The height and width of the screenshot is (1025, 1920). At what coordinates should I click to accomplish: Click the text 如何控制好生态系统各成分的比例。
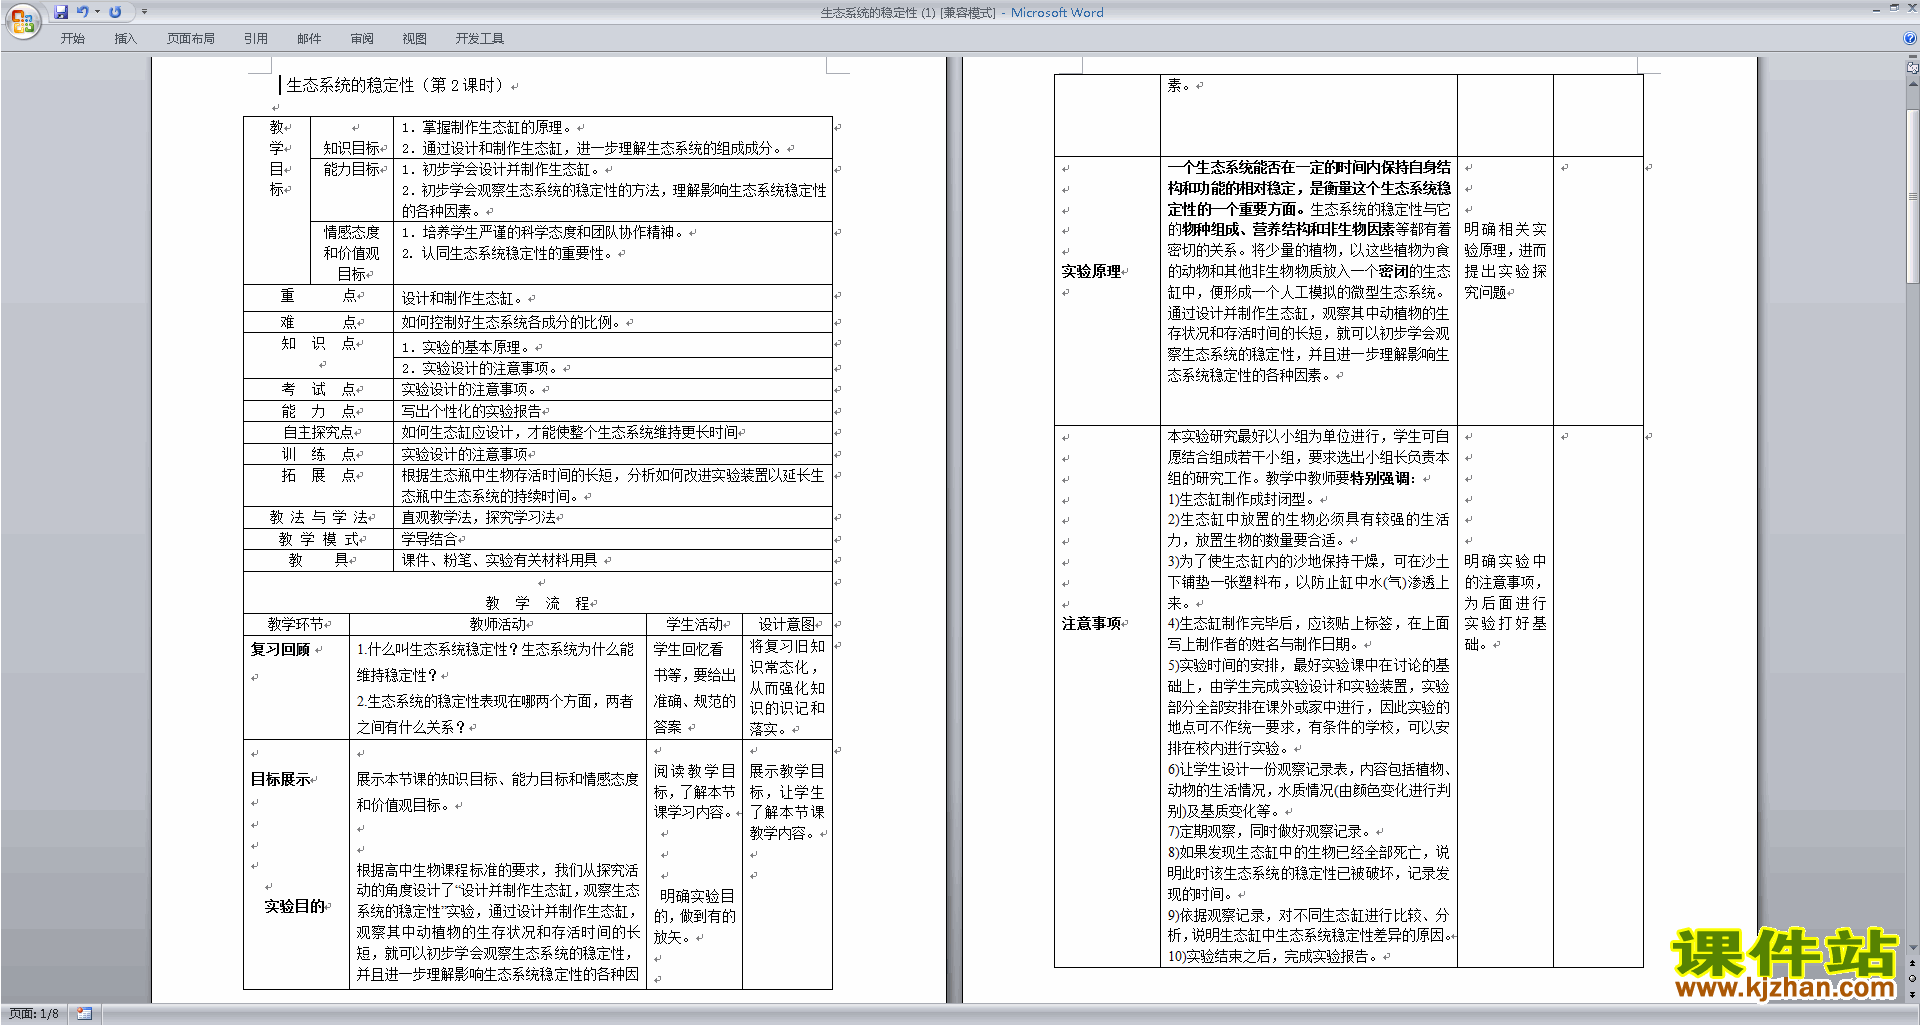tap(513, 322)
